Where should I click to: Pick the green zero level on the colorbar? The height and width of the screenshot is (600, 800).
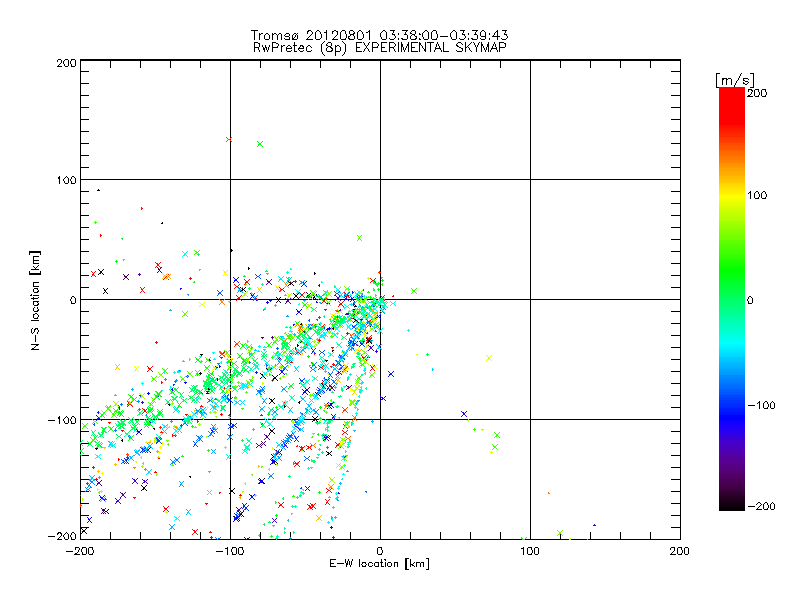click(x=732, y=299)
